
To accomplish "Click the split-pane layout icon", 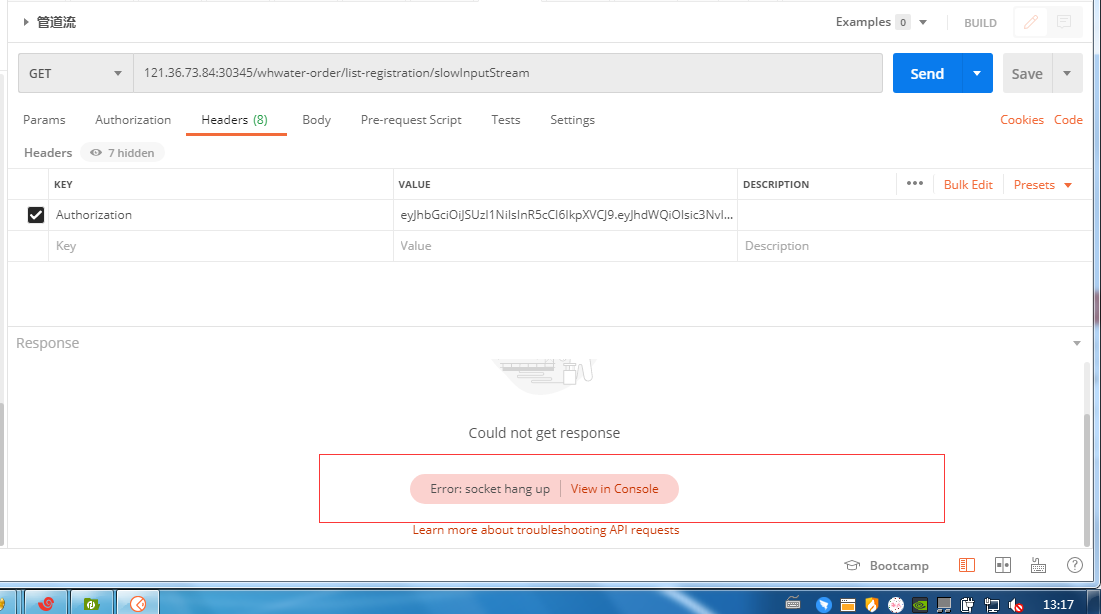I will [x=1002, y=564].
